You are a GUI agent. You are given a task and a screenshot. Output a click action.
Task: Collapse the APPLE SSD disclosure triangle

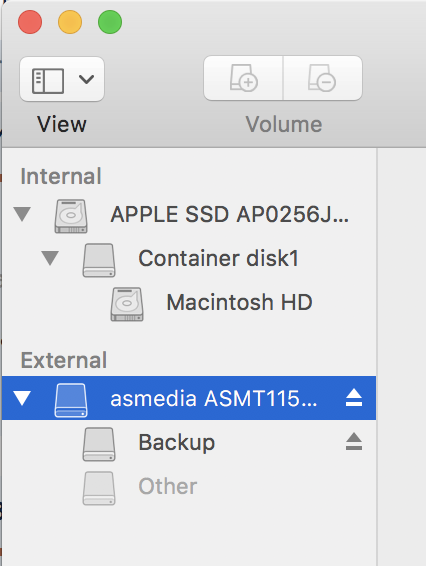tap(22, 214)
